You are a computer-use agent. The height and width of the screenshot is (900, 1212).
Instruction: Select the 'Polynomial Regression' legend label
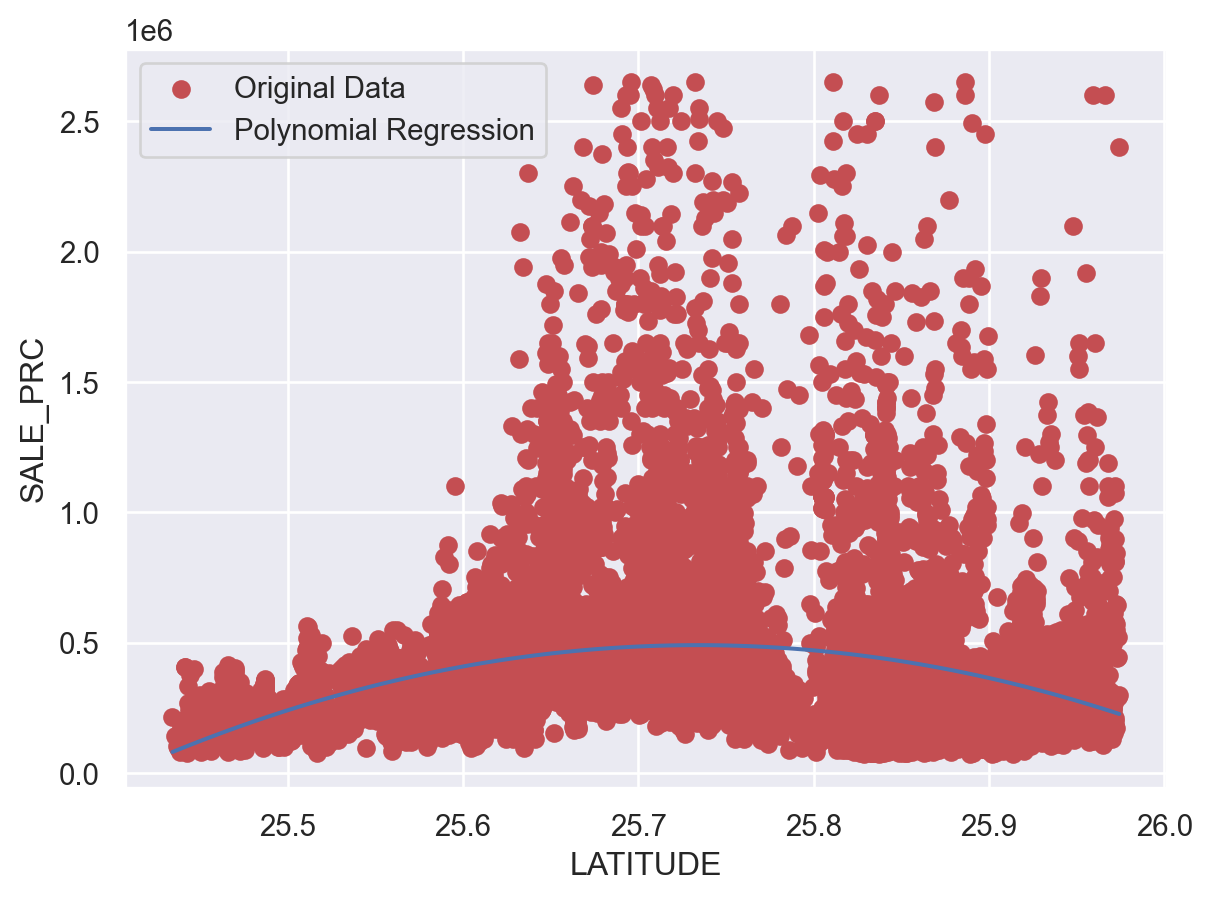tap(384, 130)
